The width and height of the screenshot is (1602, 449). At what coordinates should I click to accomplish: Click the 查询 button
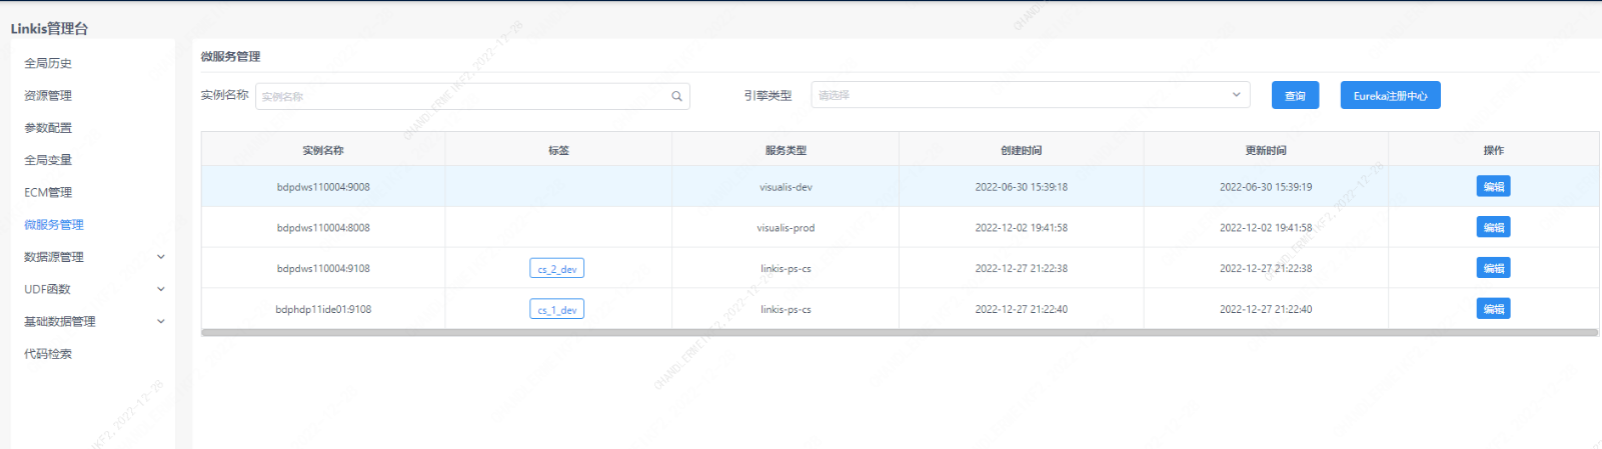(x=1295, y=95)
